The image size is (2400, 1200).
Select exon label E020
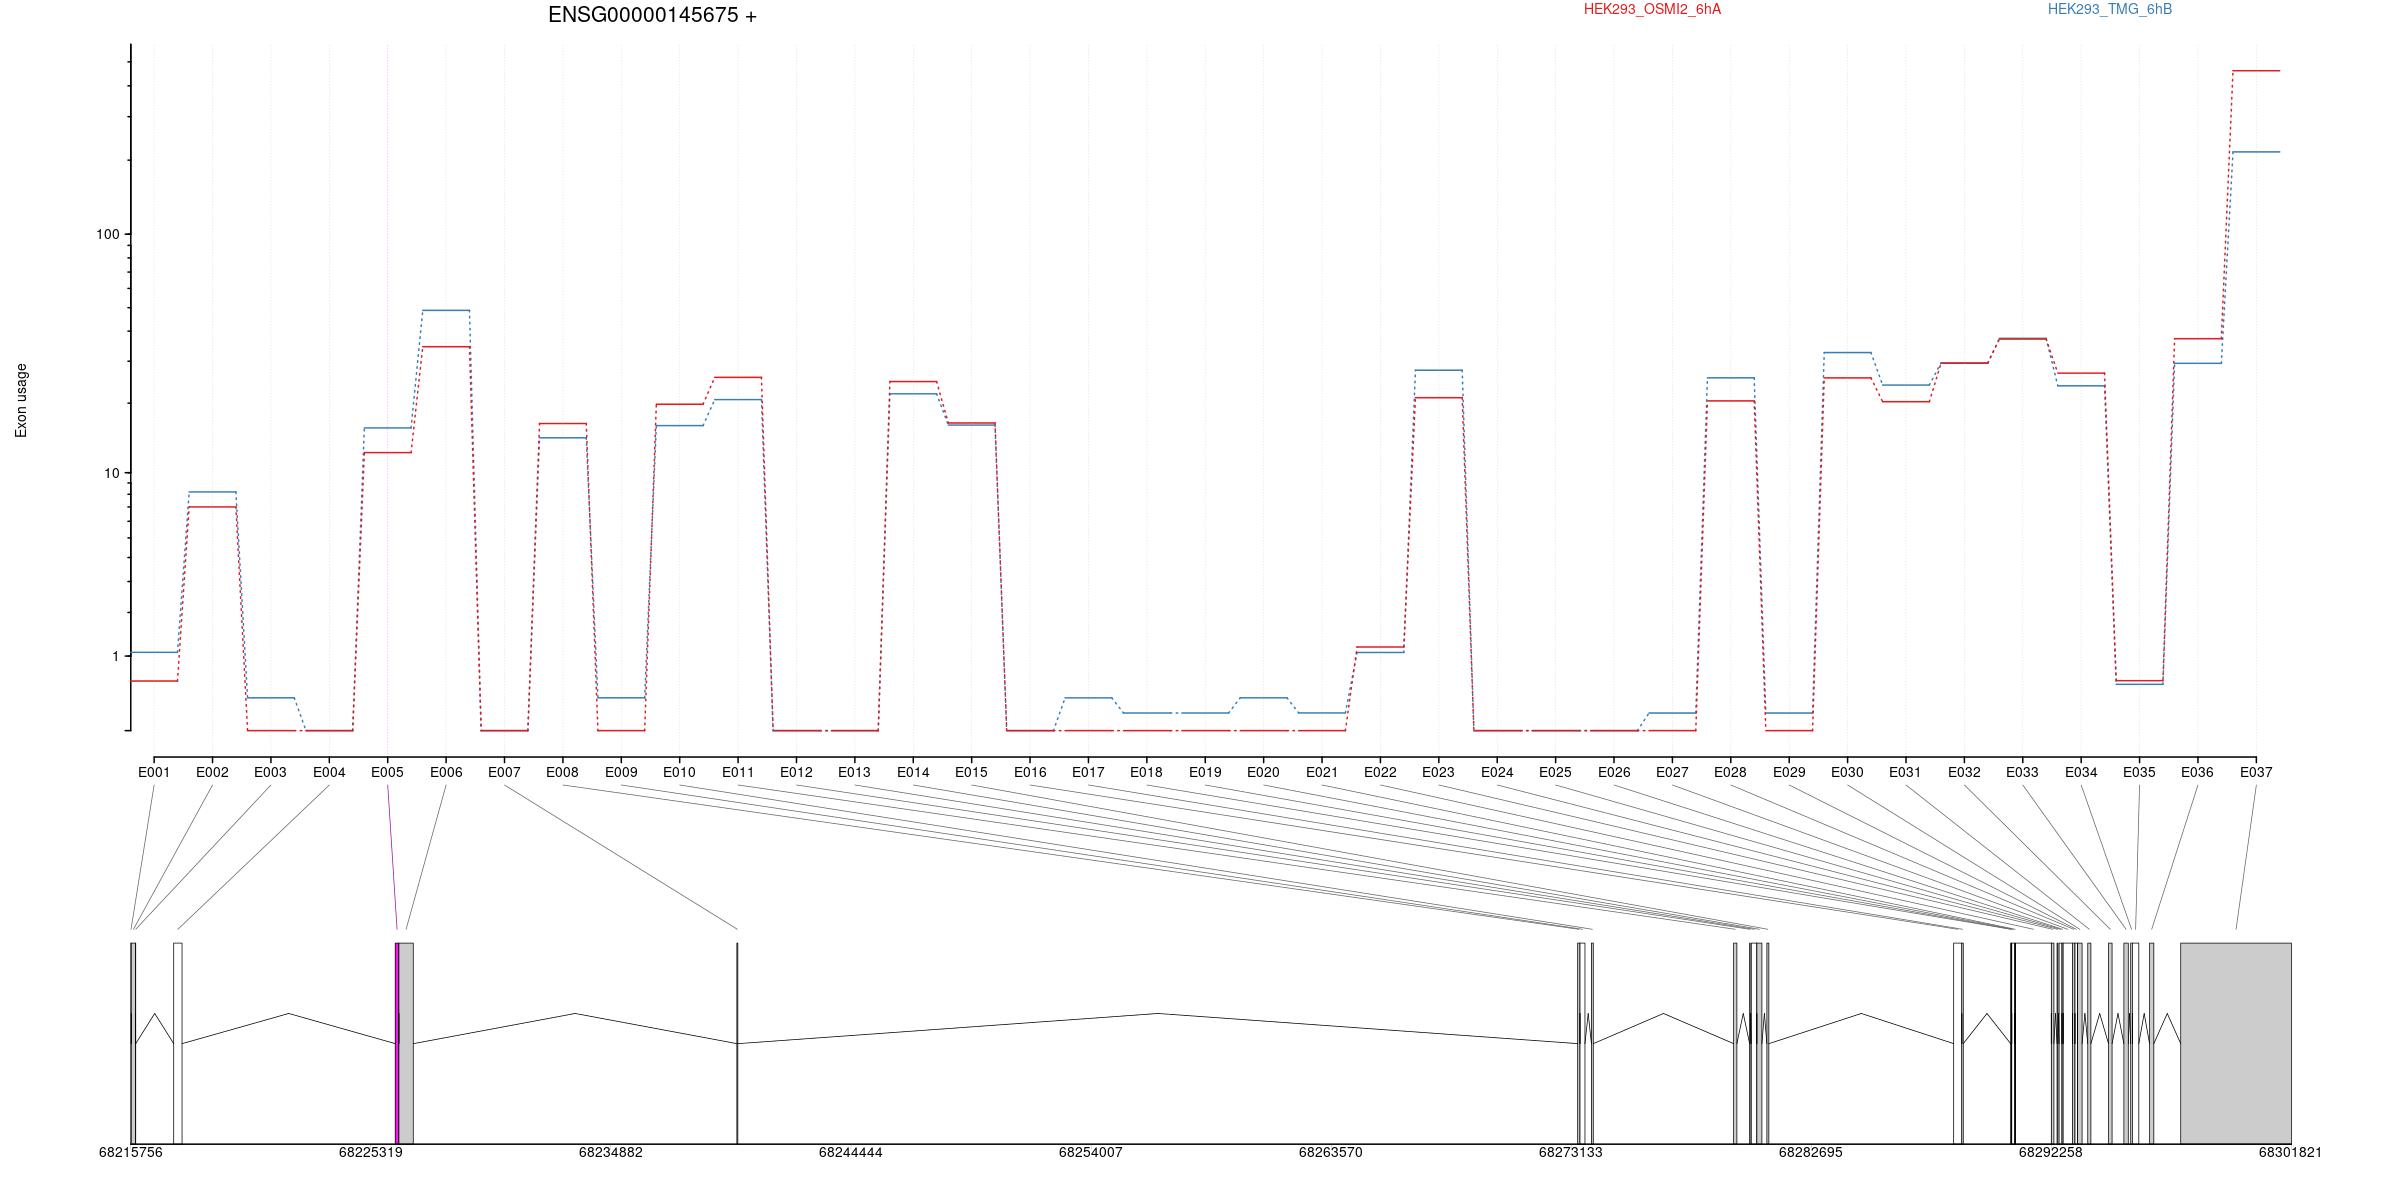coord(1263,773)
